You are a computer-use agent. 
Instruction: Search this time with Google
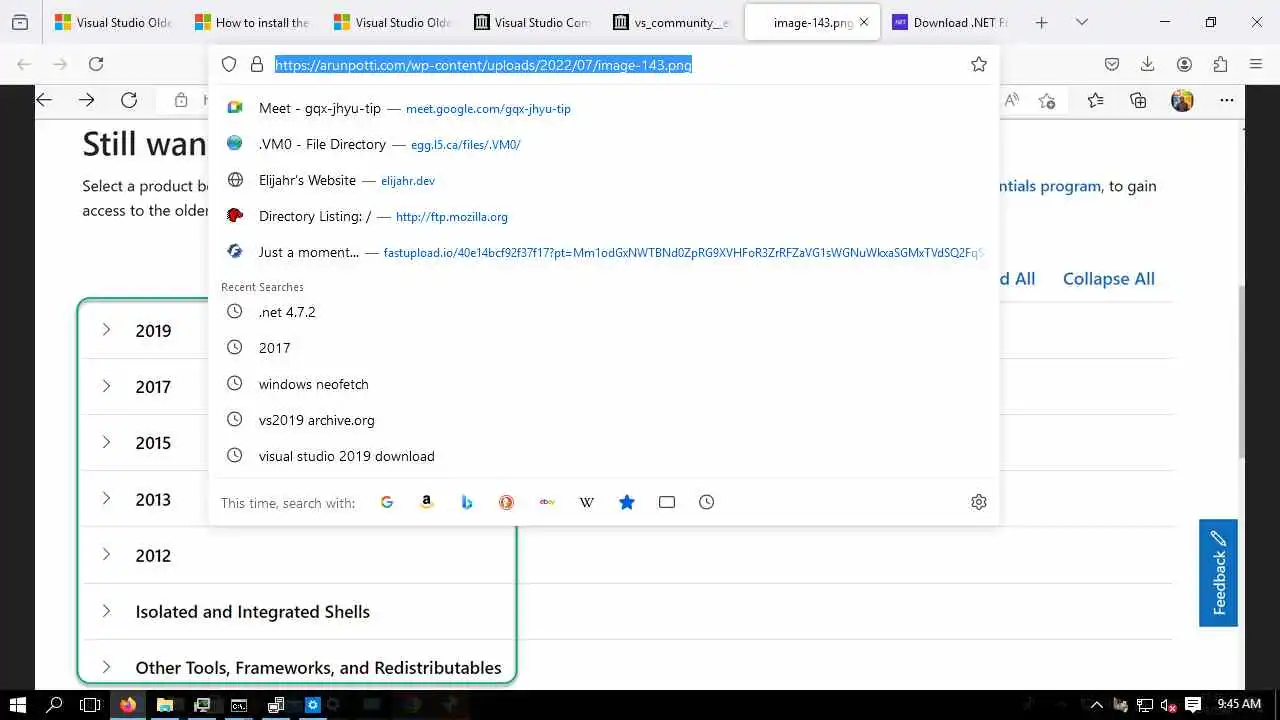(x=387, y=502)
